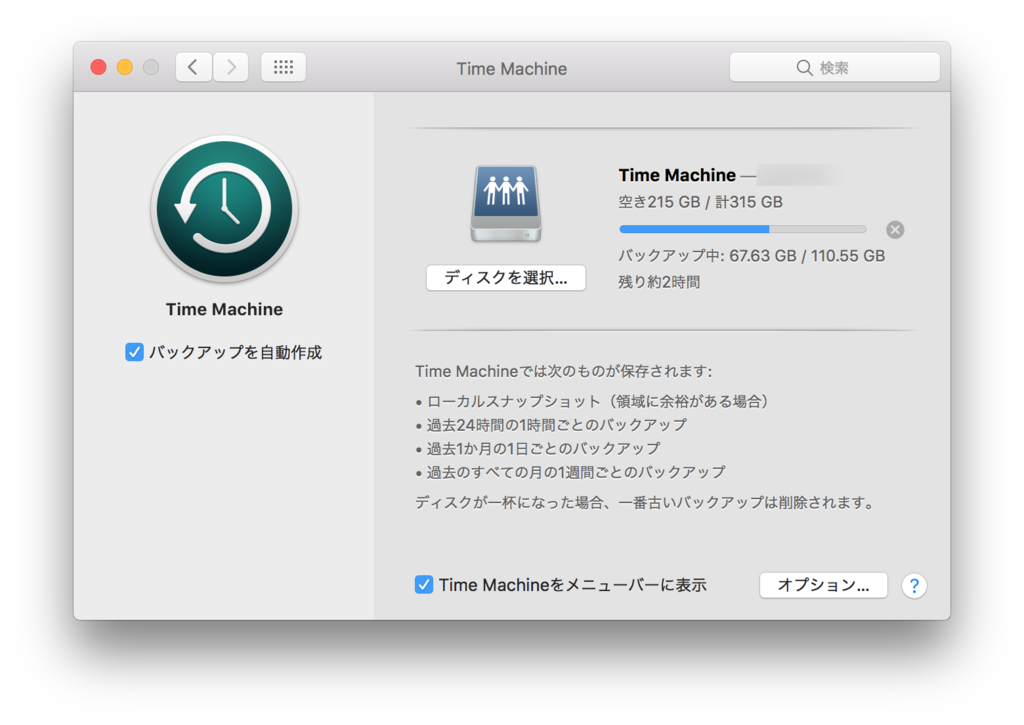Click the large Time Machine clock icon
Image resolution: width=1024 pixels, height=725 pixels.
(224, 208)
